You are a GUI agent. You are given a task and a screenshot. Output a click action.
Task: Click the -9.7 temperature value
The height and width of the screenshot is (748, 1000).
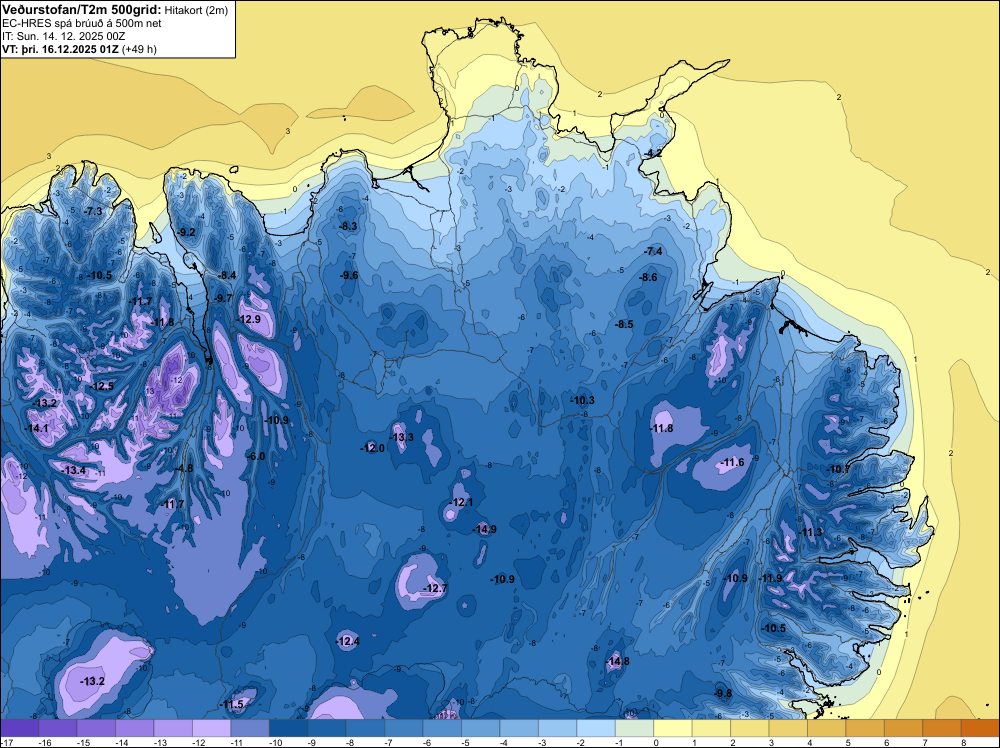coord(223,298)
